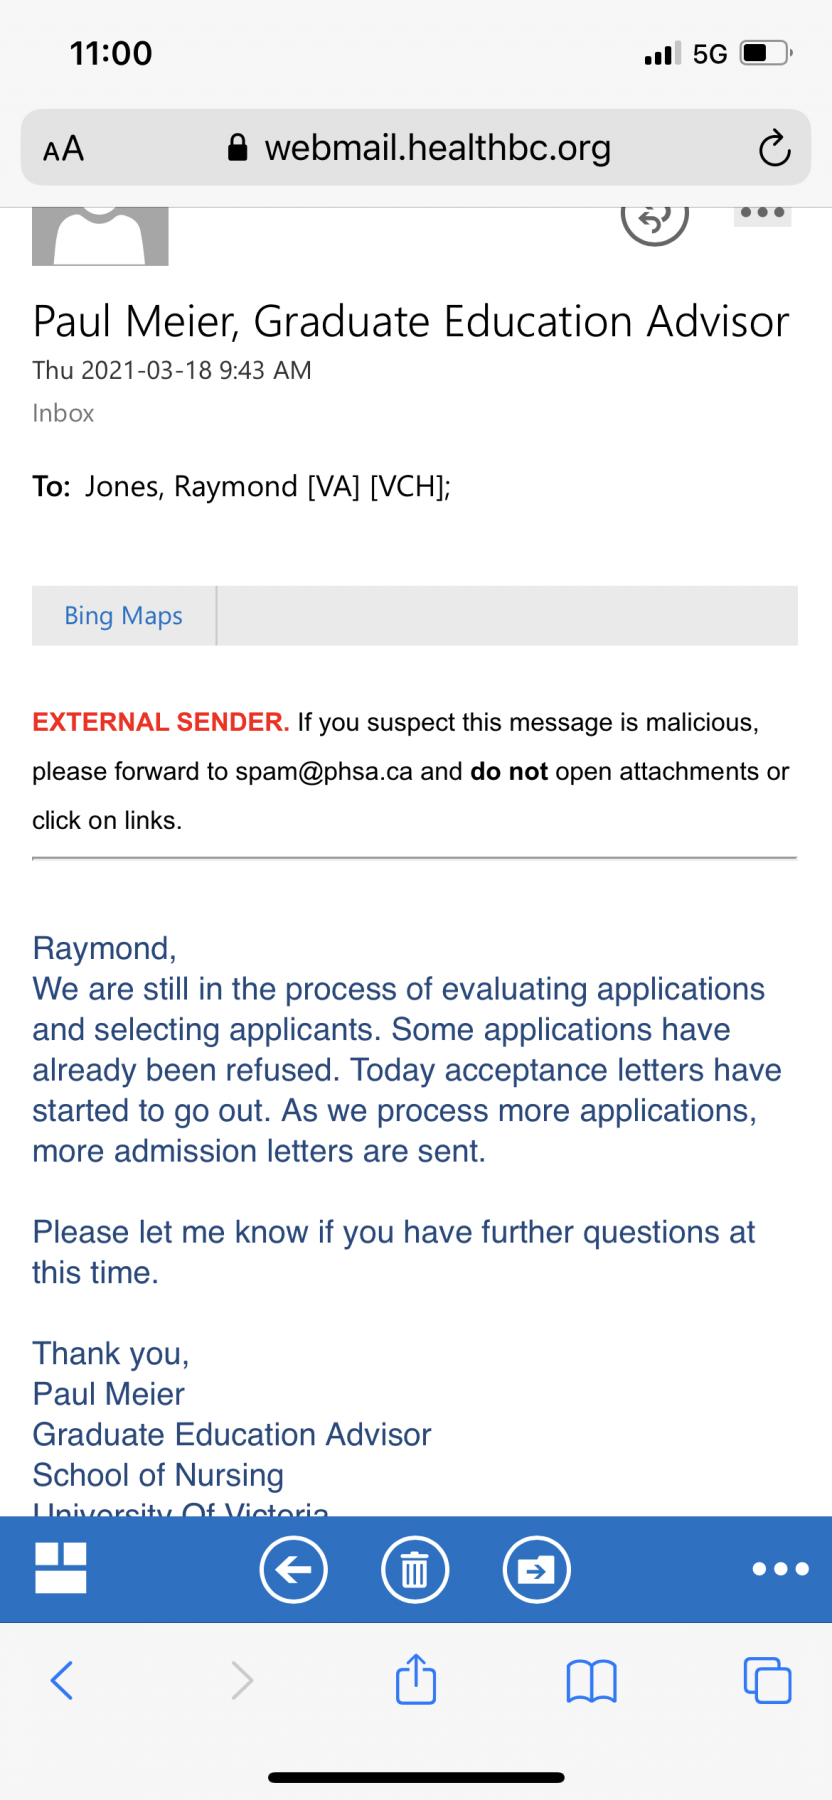The image size is (832, 1800).
Task: Go back using the circled arrow icon
Action: [294, 1570]
